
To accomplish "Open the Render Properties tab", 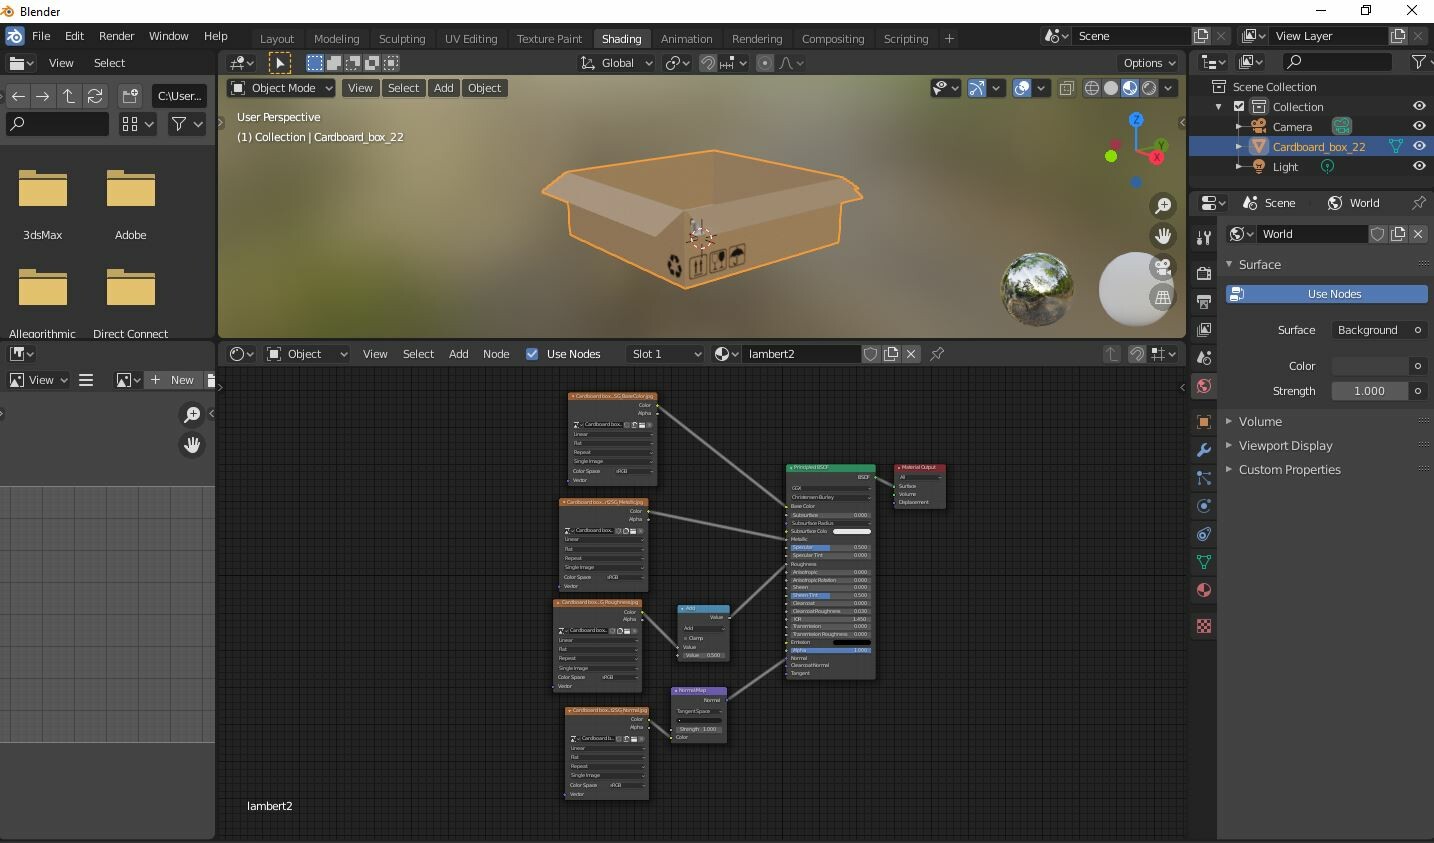I will pyautogui.click(x=1204, y=271).
